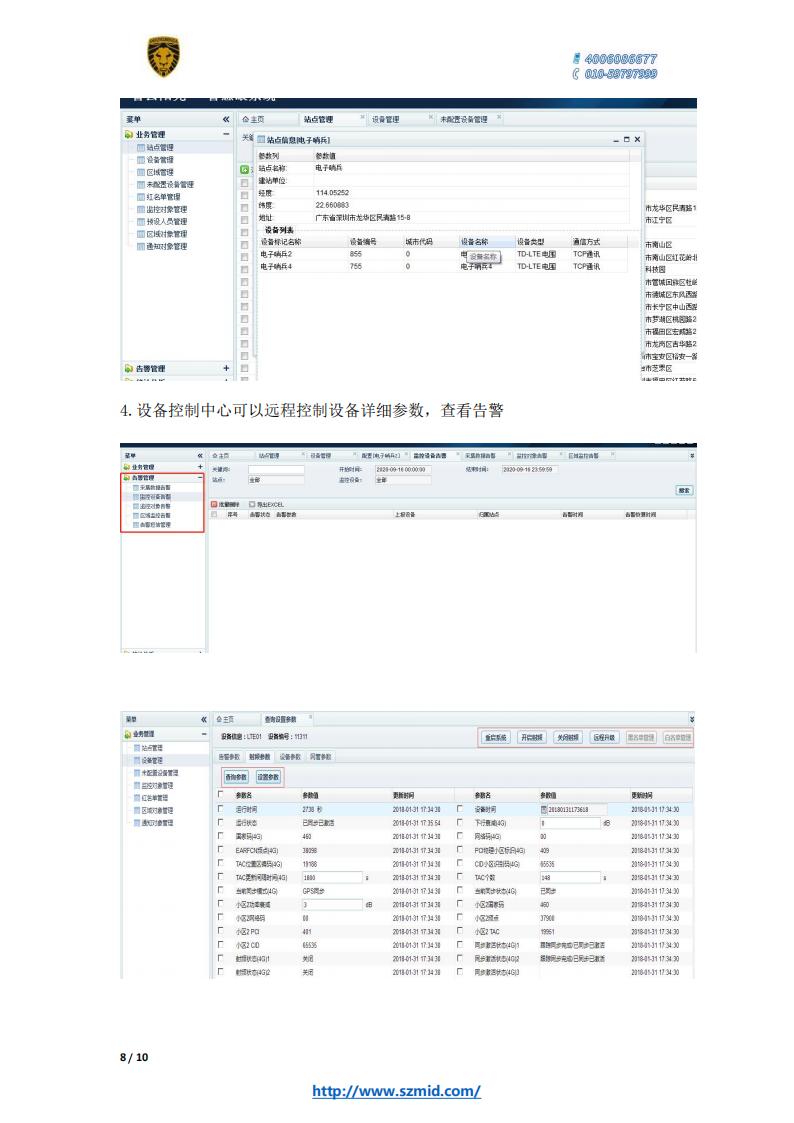Image resolution: width=794 pixels, height=1123 pixels.
Task: Collapse the menu panel in top screenshot
Action: 226,120
